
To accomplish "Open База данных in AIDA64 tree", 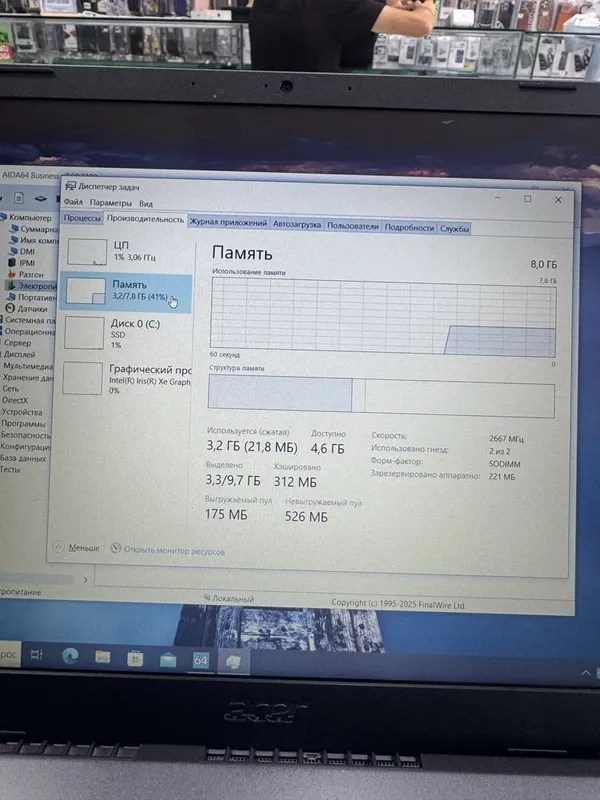I will tap(22, 458).
